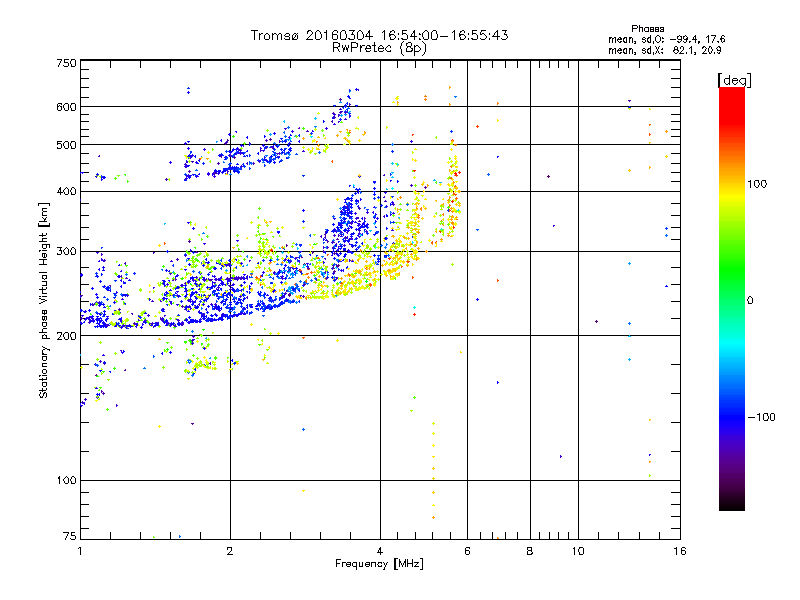The height and width of the screenshot is (600, 800).
Task: Click the "[deg]" colorbar unit label
Action: pos(734,80)
